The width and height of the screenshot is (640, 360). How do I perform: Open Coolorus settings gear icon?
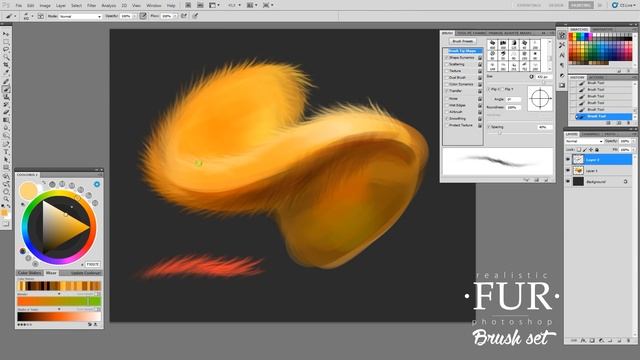[x=97, y=184]
